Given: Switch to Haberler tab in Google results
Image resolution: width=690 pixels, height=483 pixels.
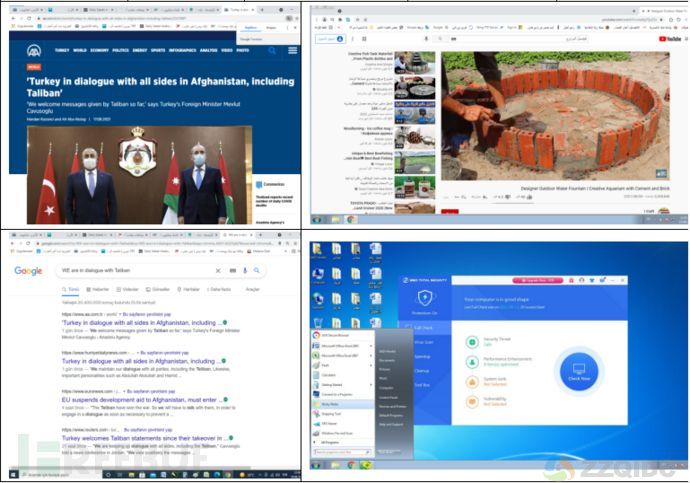Looking at the screenshot, I should click(98, 289).
